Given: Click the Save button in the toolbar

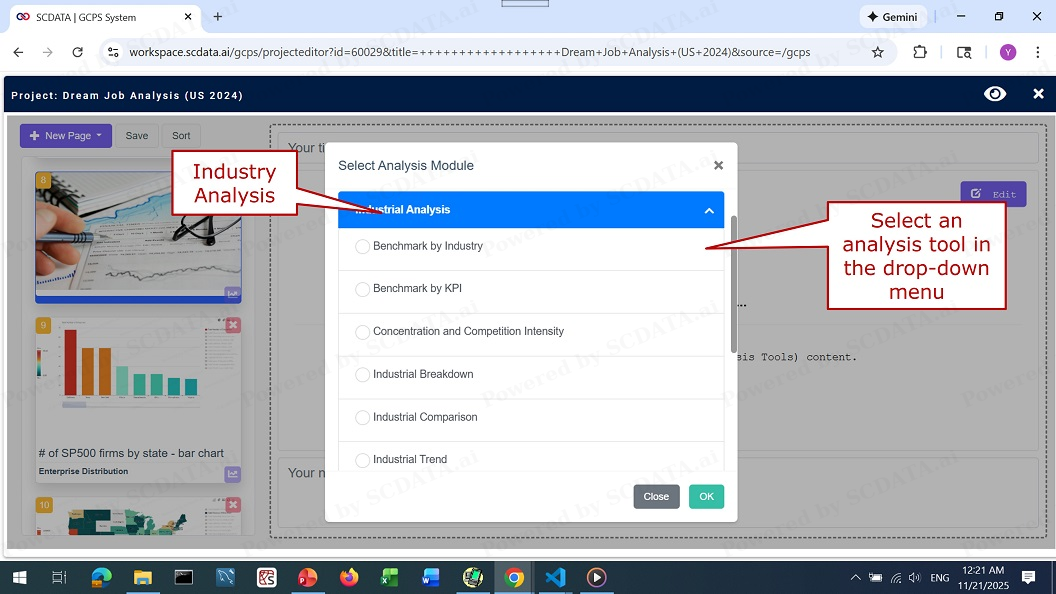Looking at the screenshot, I should [x=137, y=136].
